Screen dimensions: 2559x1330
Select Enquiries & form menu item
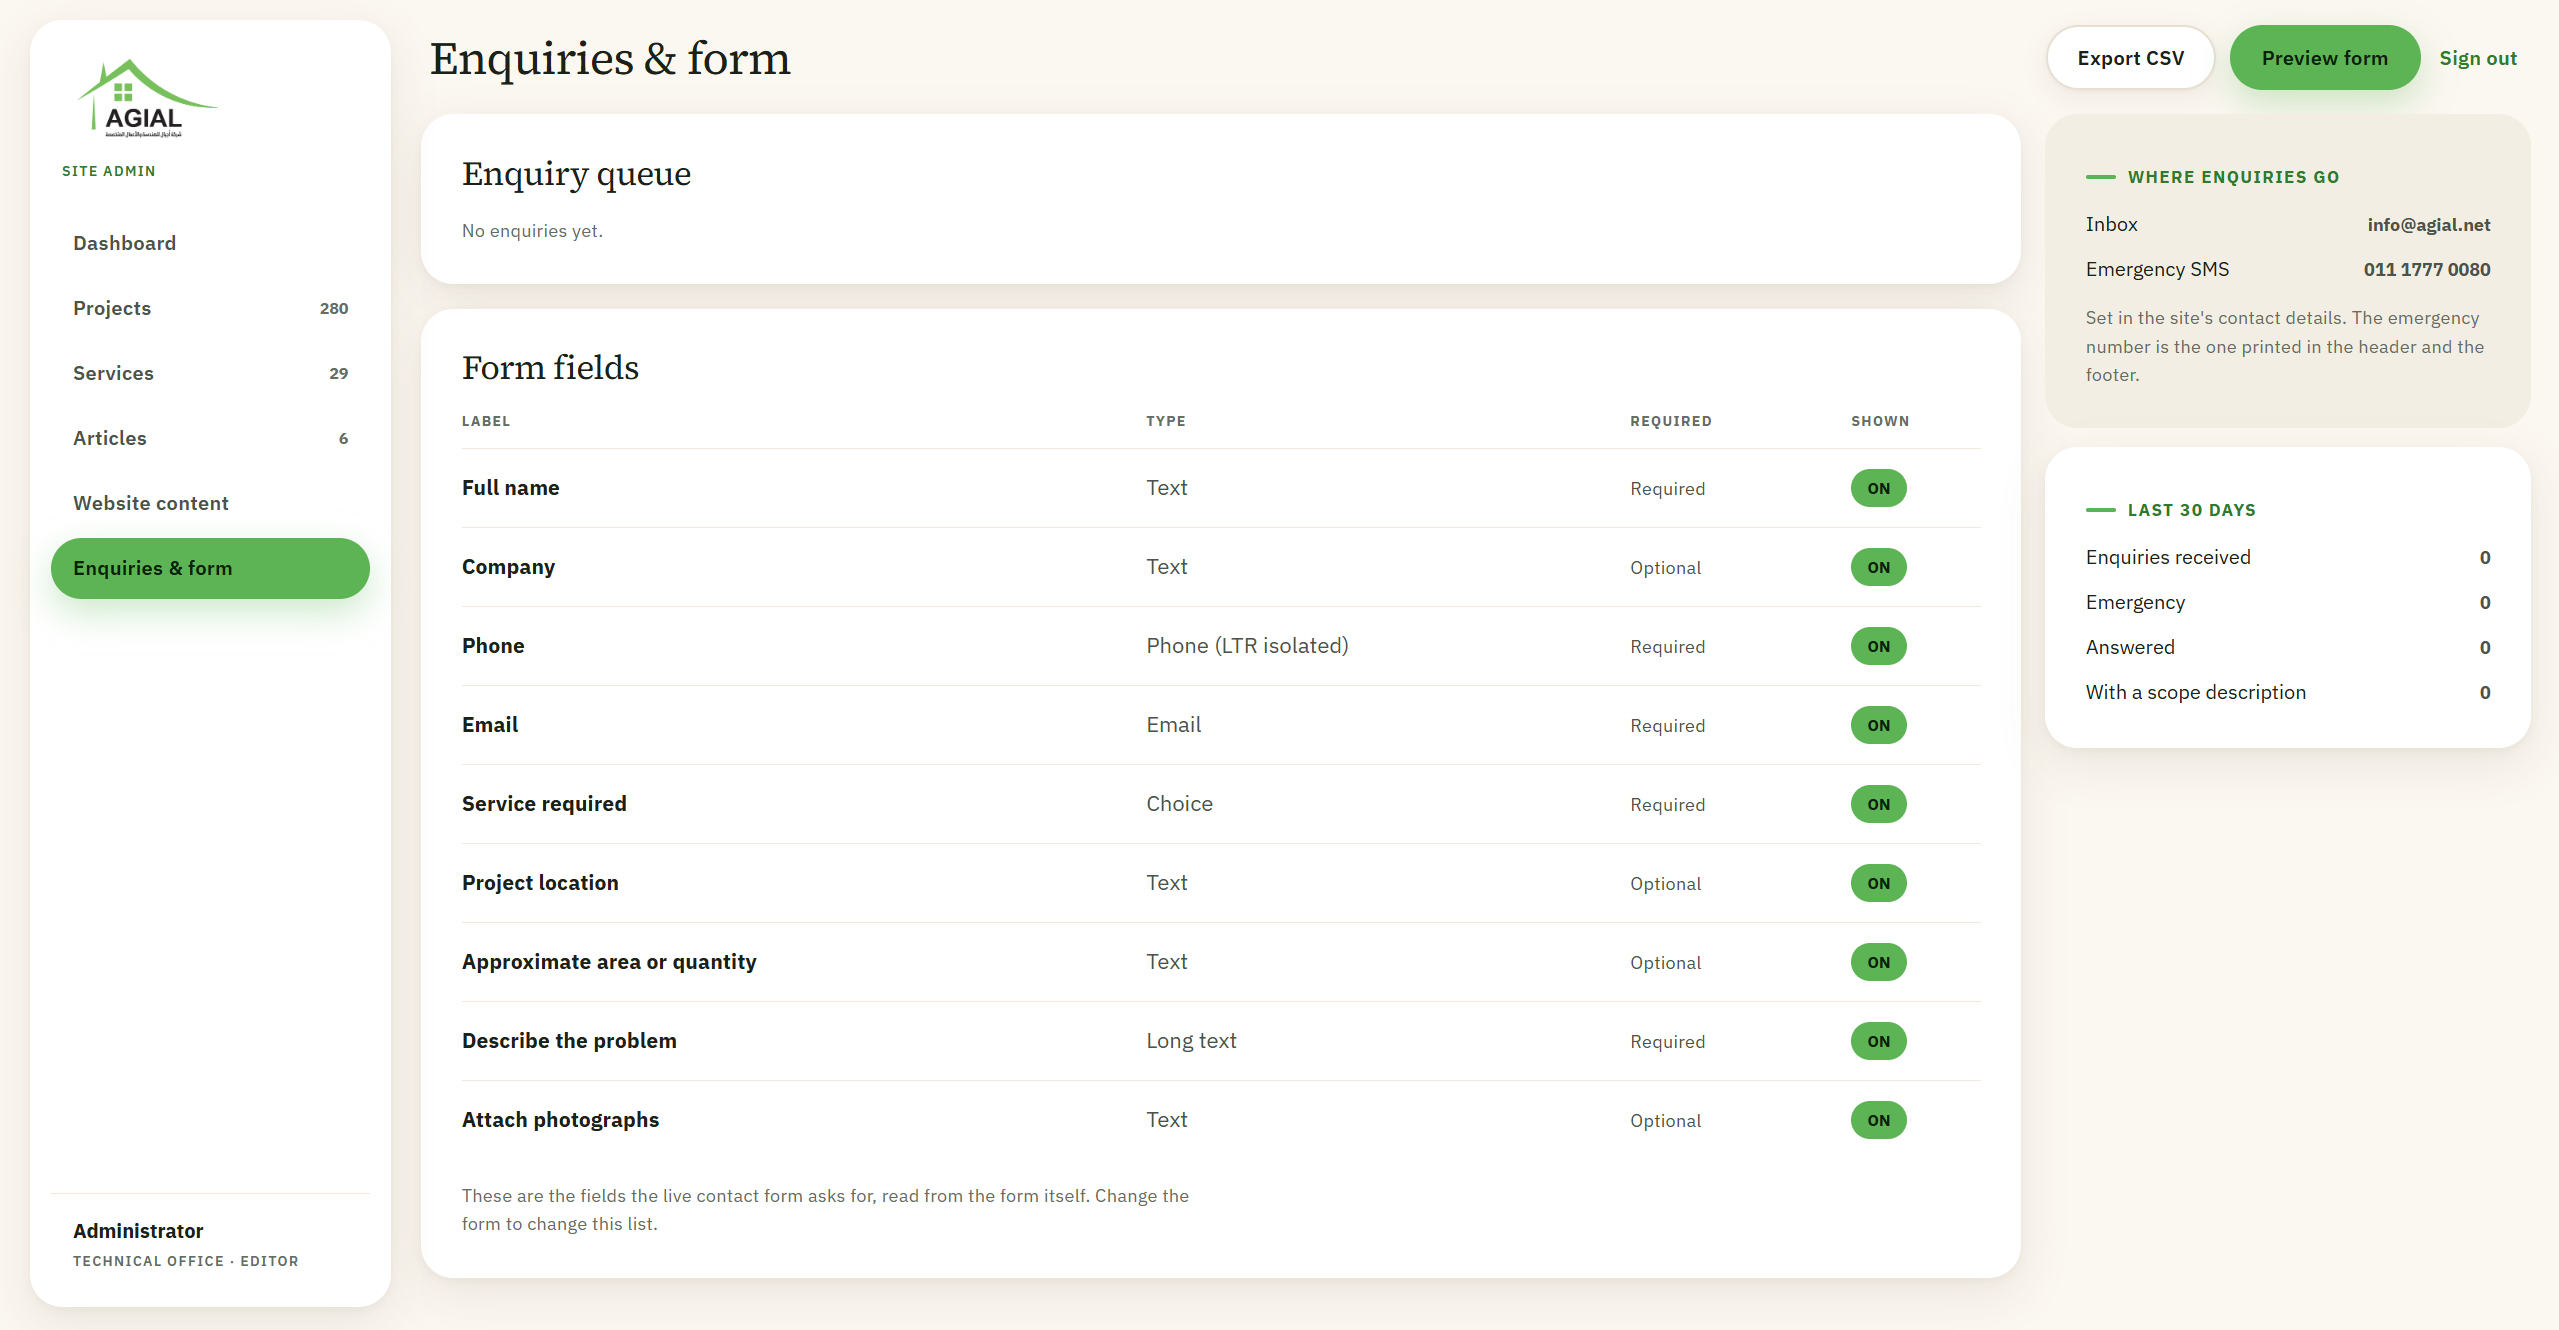210,568
